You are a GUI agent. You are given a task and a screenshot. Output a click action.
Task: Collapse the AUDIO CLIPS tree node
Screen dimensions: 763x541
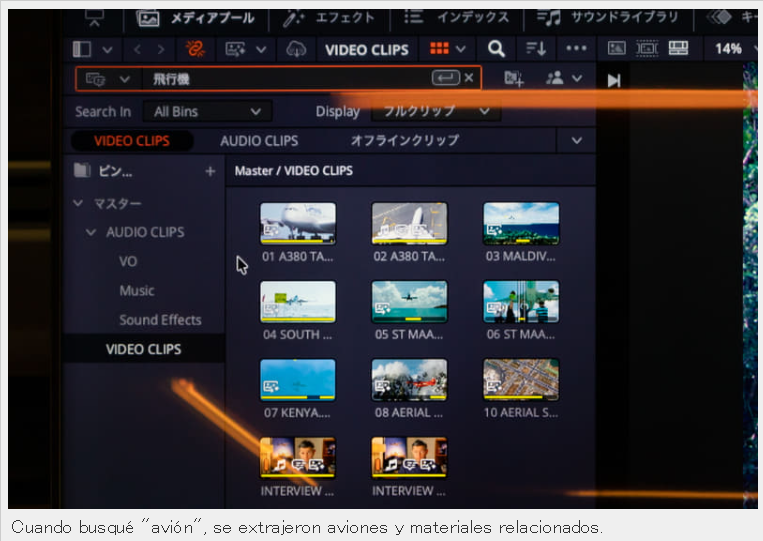point(91,232)
